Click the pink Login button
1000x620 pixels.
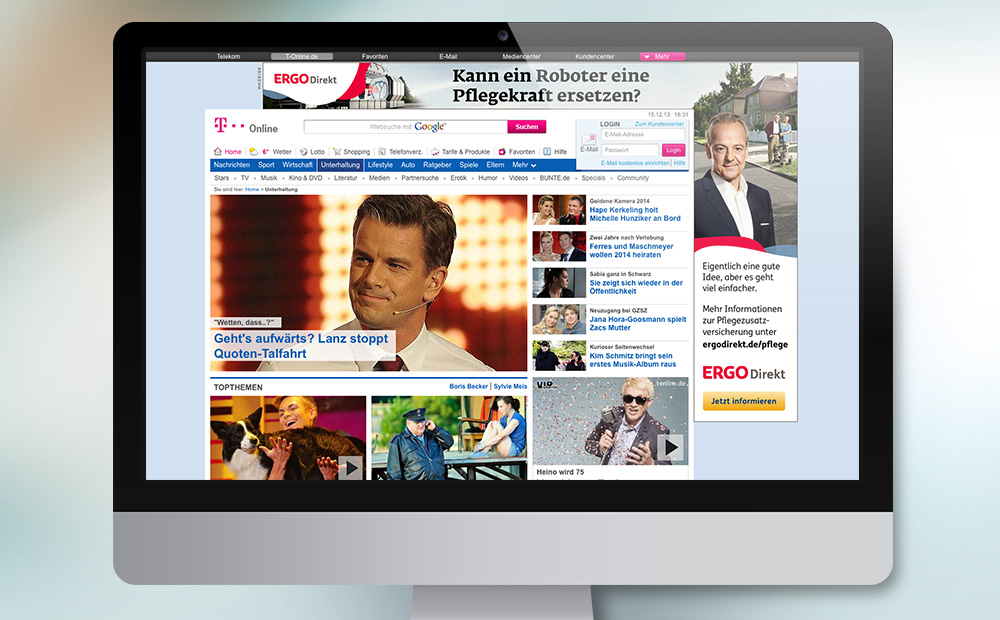(673, 150)
